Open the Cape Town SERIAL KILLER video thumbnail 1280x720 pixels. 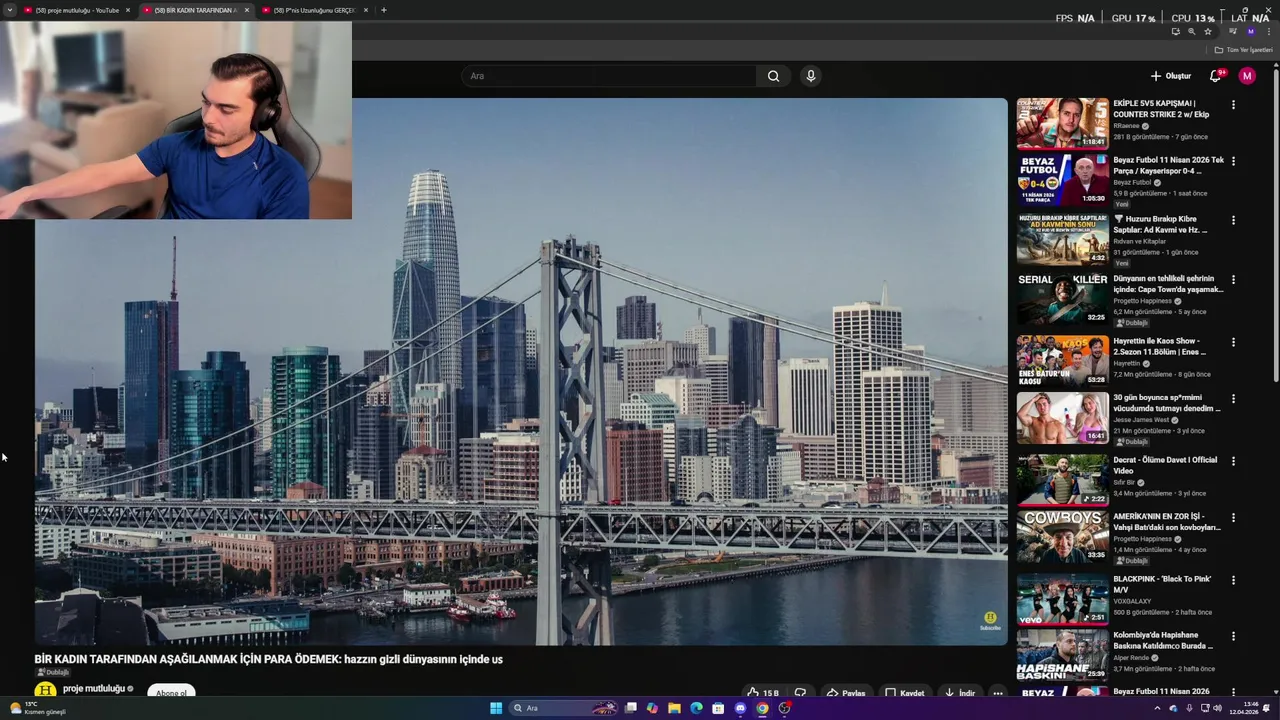pyautogui.click(x=1062, y=298)
